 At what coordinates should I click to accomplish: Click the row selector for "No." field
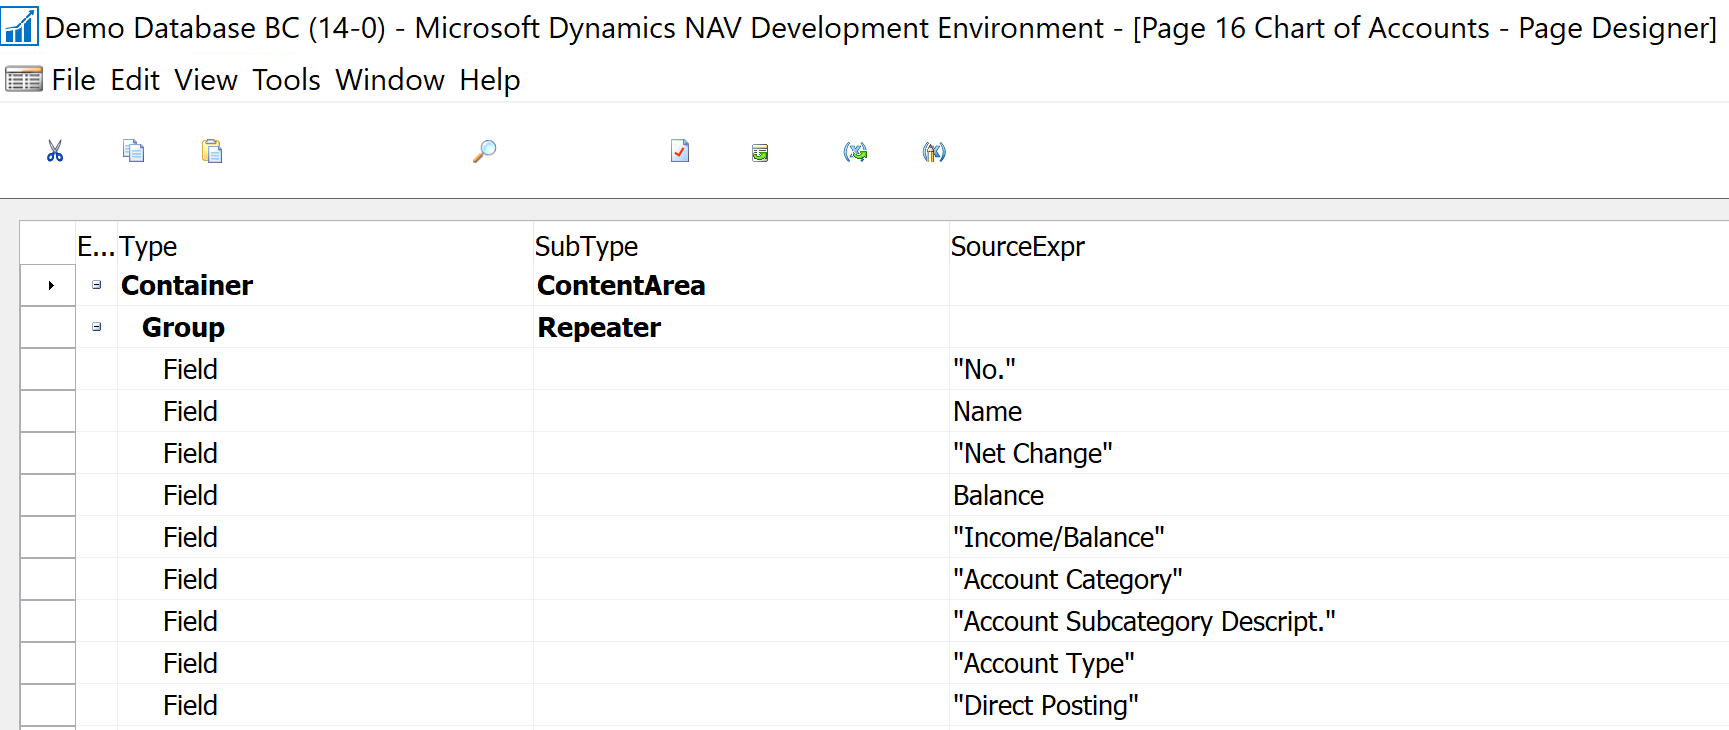[x=48, y=369]
